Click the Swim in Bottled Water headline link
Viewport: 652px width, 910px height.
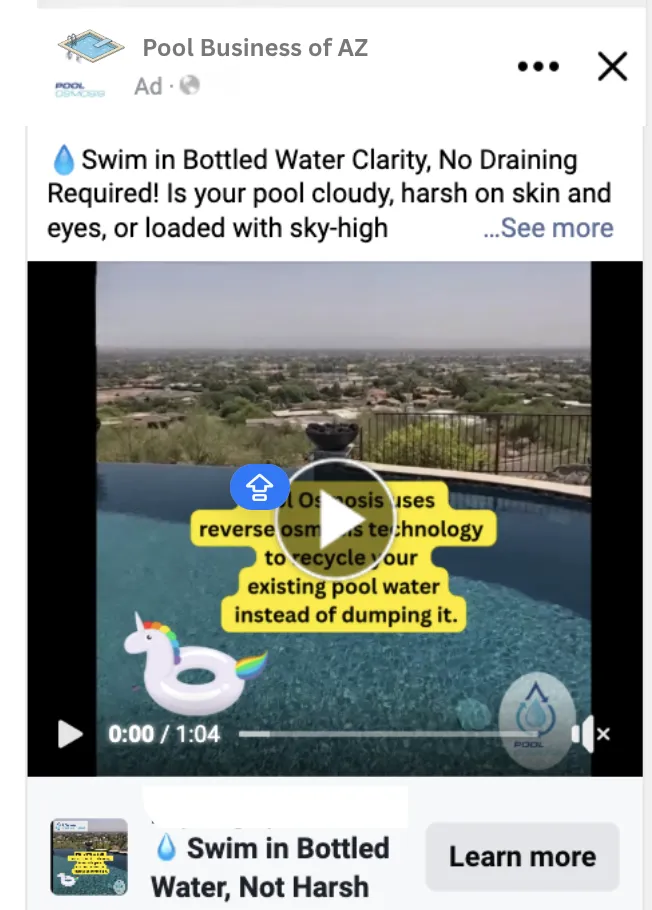pos(270,867)
